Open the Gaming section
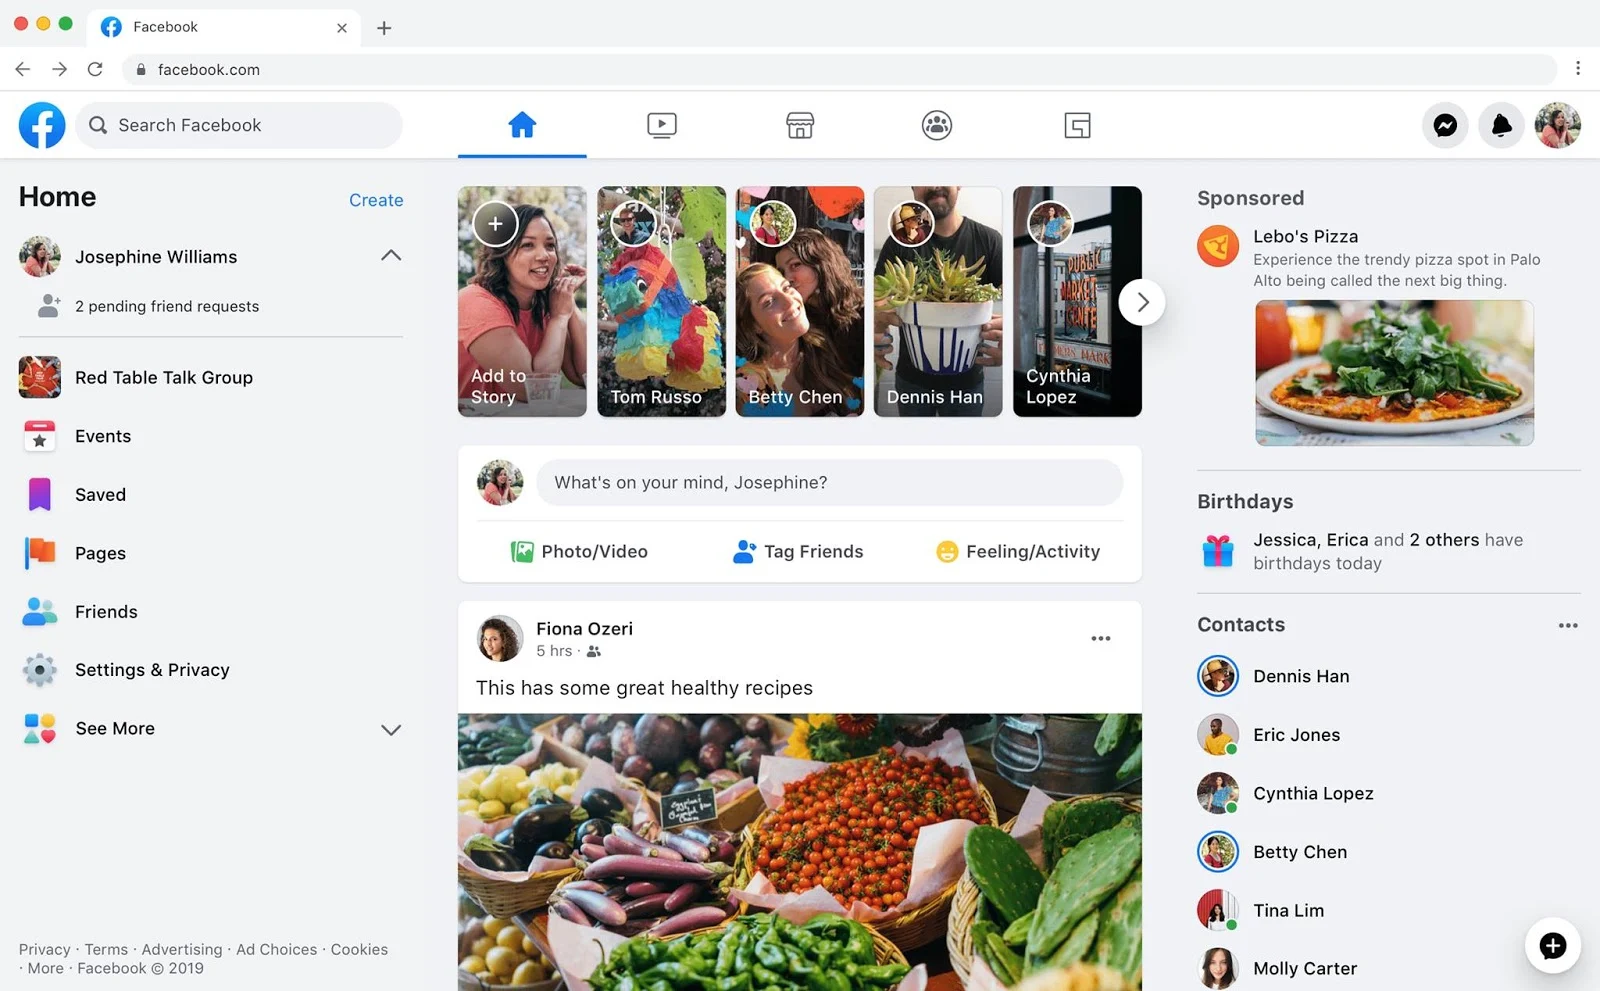This screenshot has height=991, width=1600. click(1076, 125)
